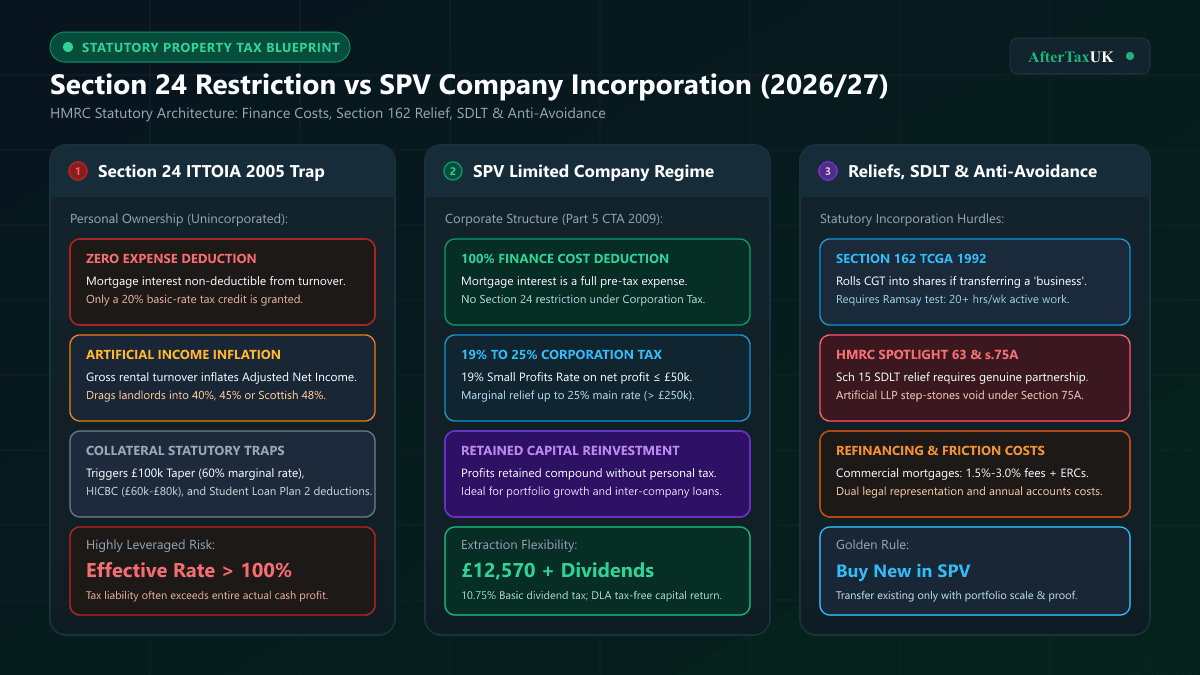Click 'Profits retained compound without personal tax.'

coord(587,473)
